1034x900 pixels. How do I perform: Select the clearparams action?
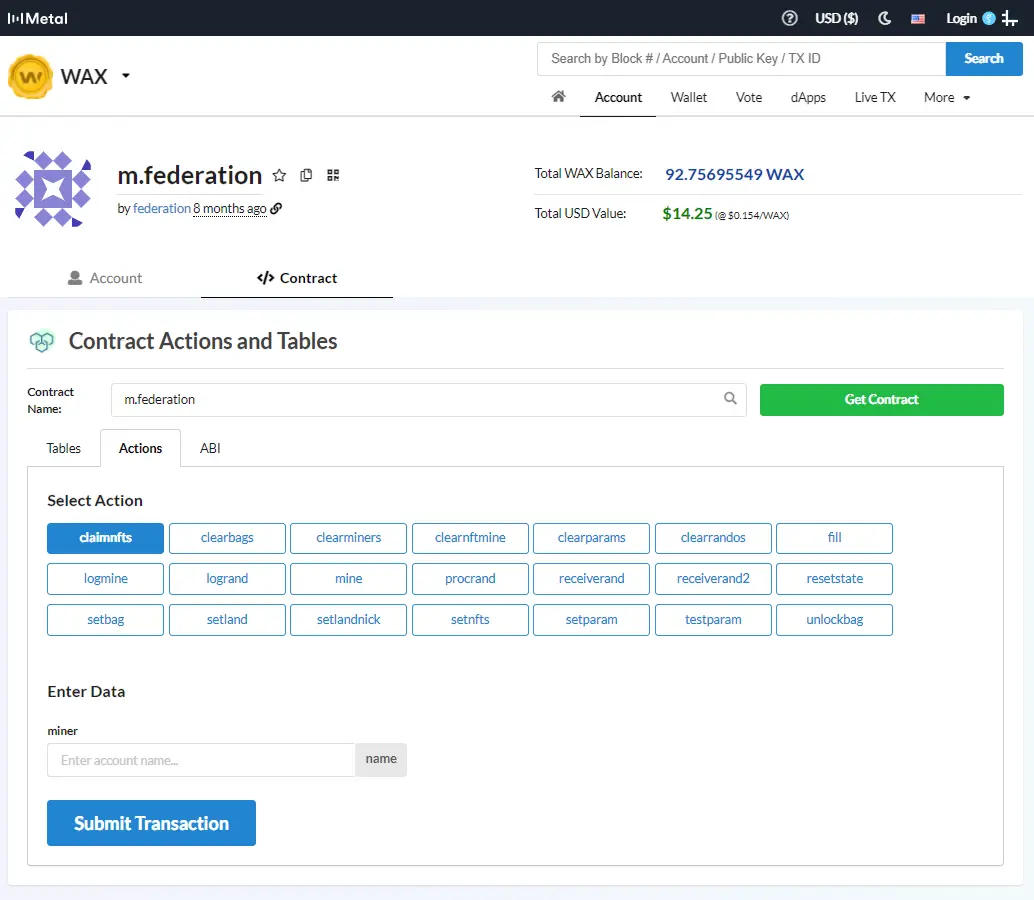[592, 538]
